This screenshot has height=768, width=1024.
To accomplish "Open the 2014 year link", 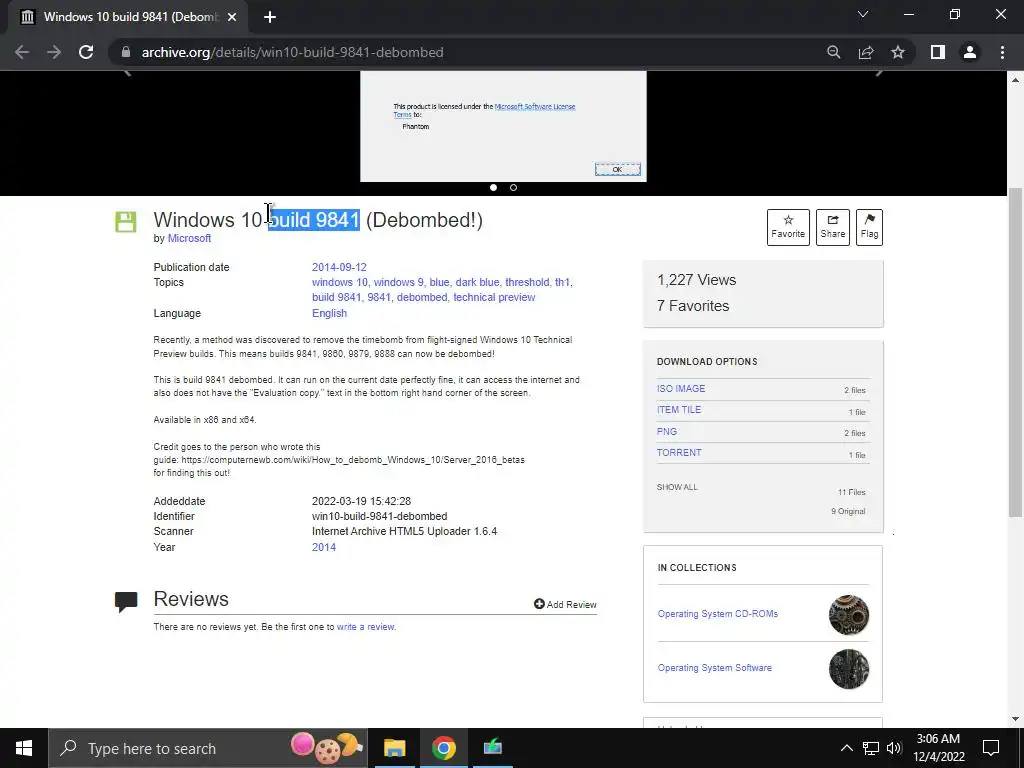I will tap(324, 547).
